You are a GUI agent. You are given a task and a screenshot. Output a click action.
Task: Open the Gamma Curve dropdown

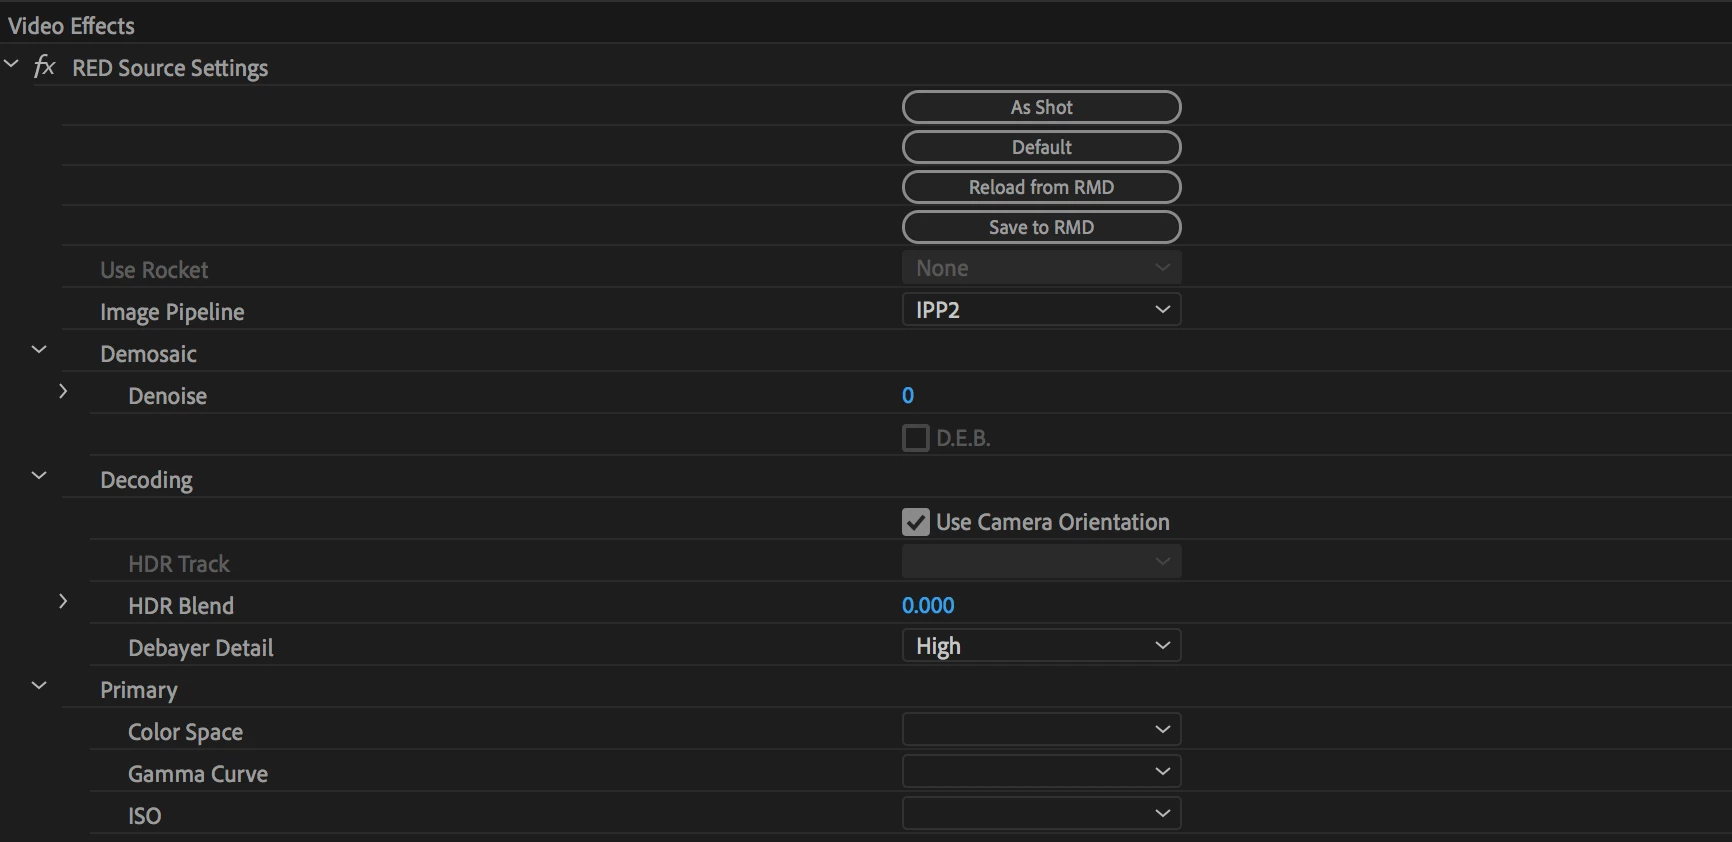tap(1041, 772)
